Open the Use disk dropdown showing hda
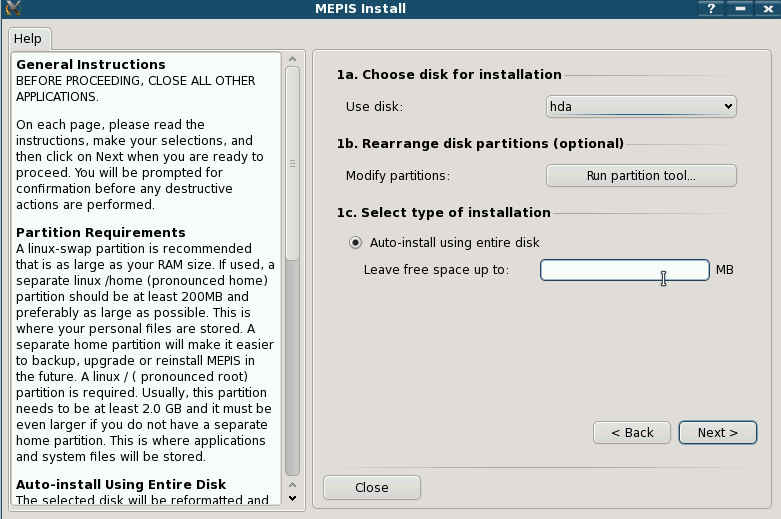Screen dimensions: 781x519 click(641, 106)
